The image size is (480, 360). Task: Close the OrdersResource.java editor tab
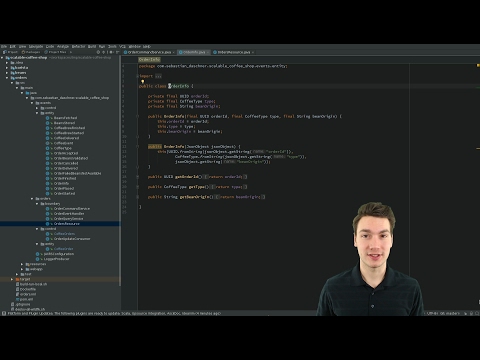[x=253, y=52]
